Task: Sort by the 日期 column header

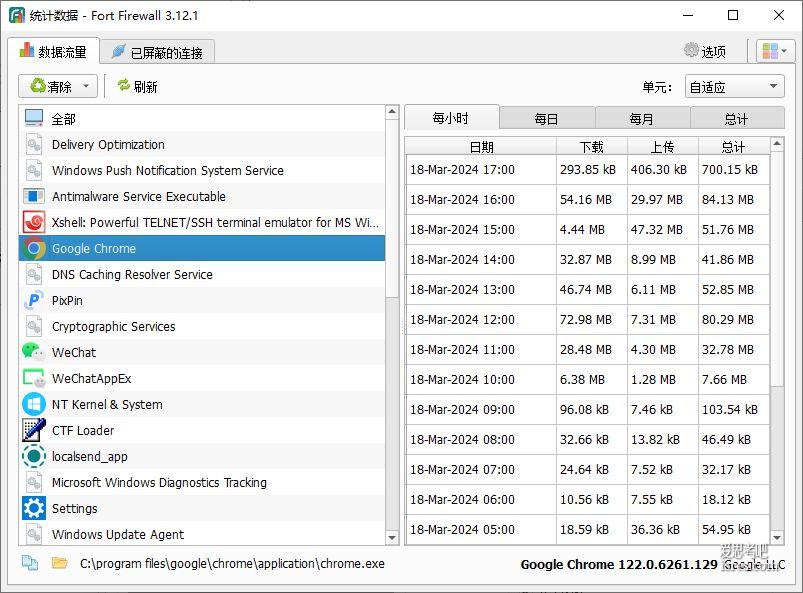Action: tap(481, 146)
